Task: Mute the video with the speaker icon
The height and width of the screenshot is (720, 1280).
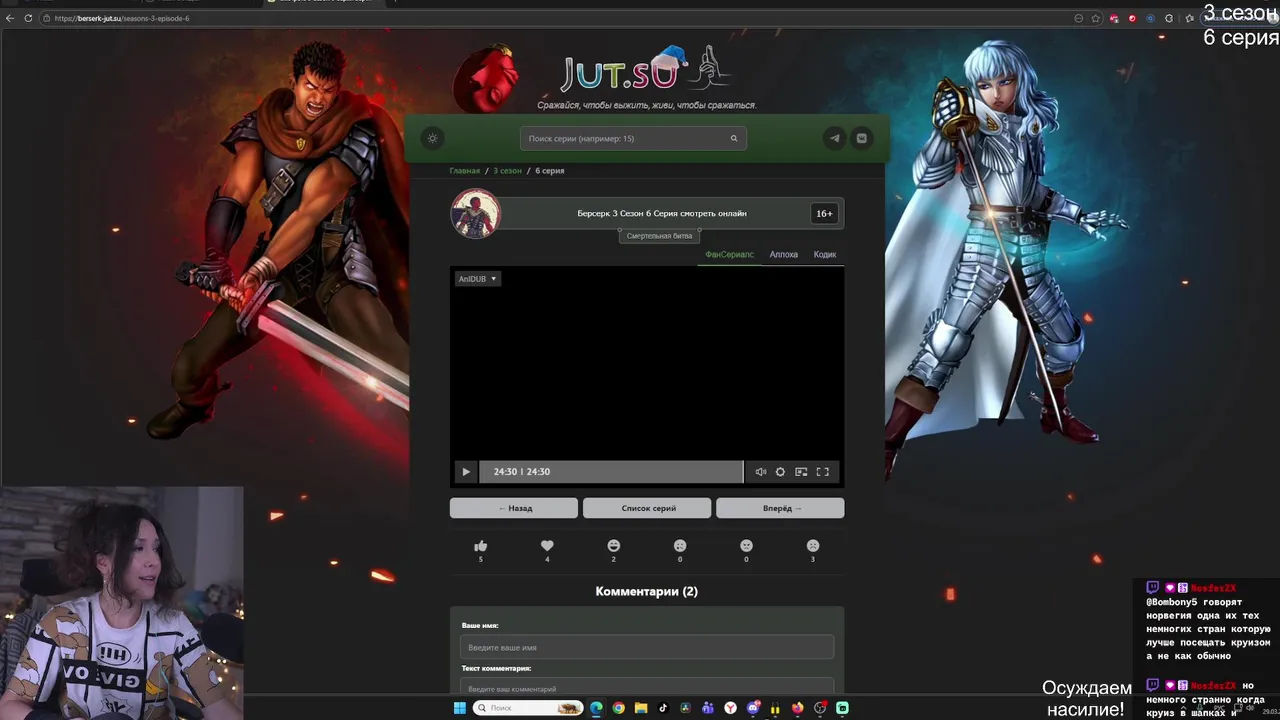Action: [761, 472]
